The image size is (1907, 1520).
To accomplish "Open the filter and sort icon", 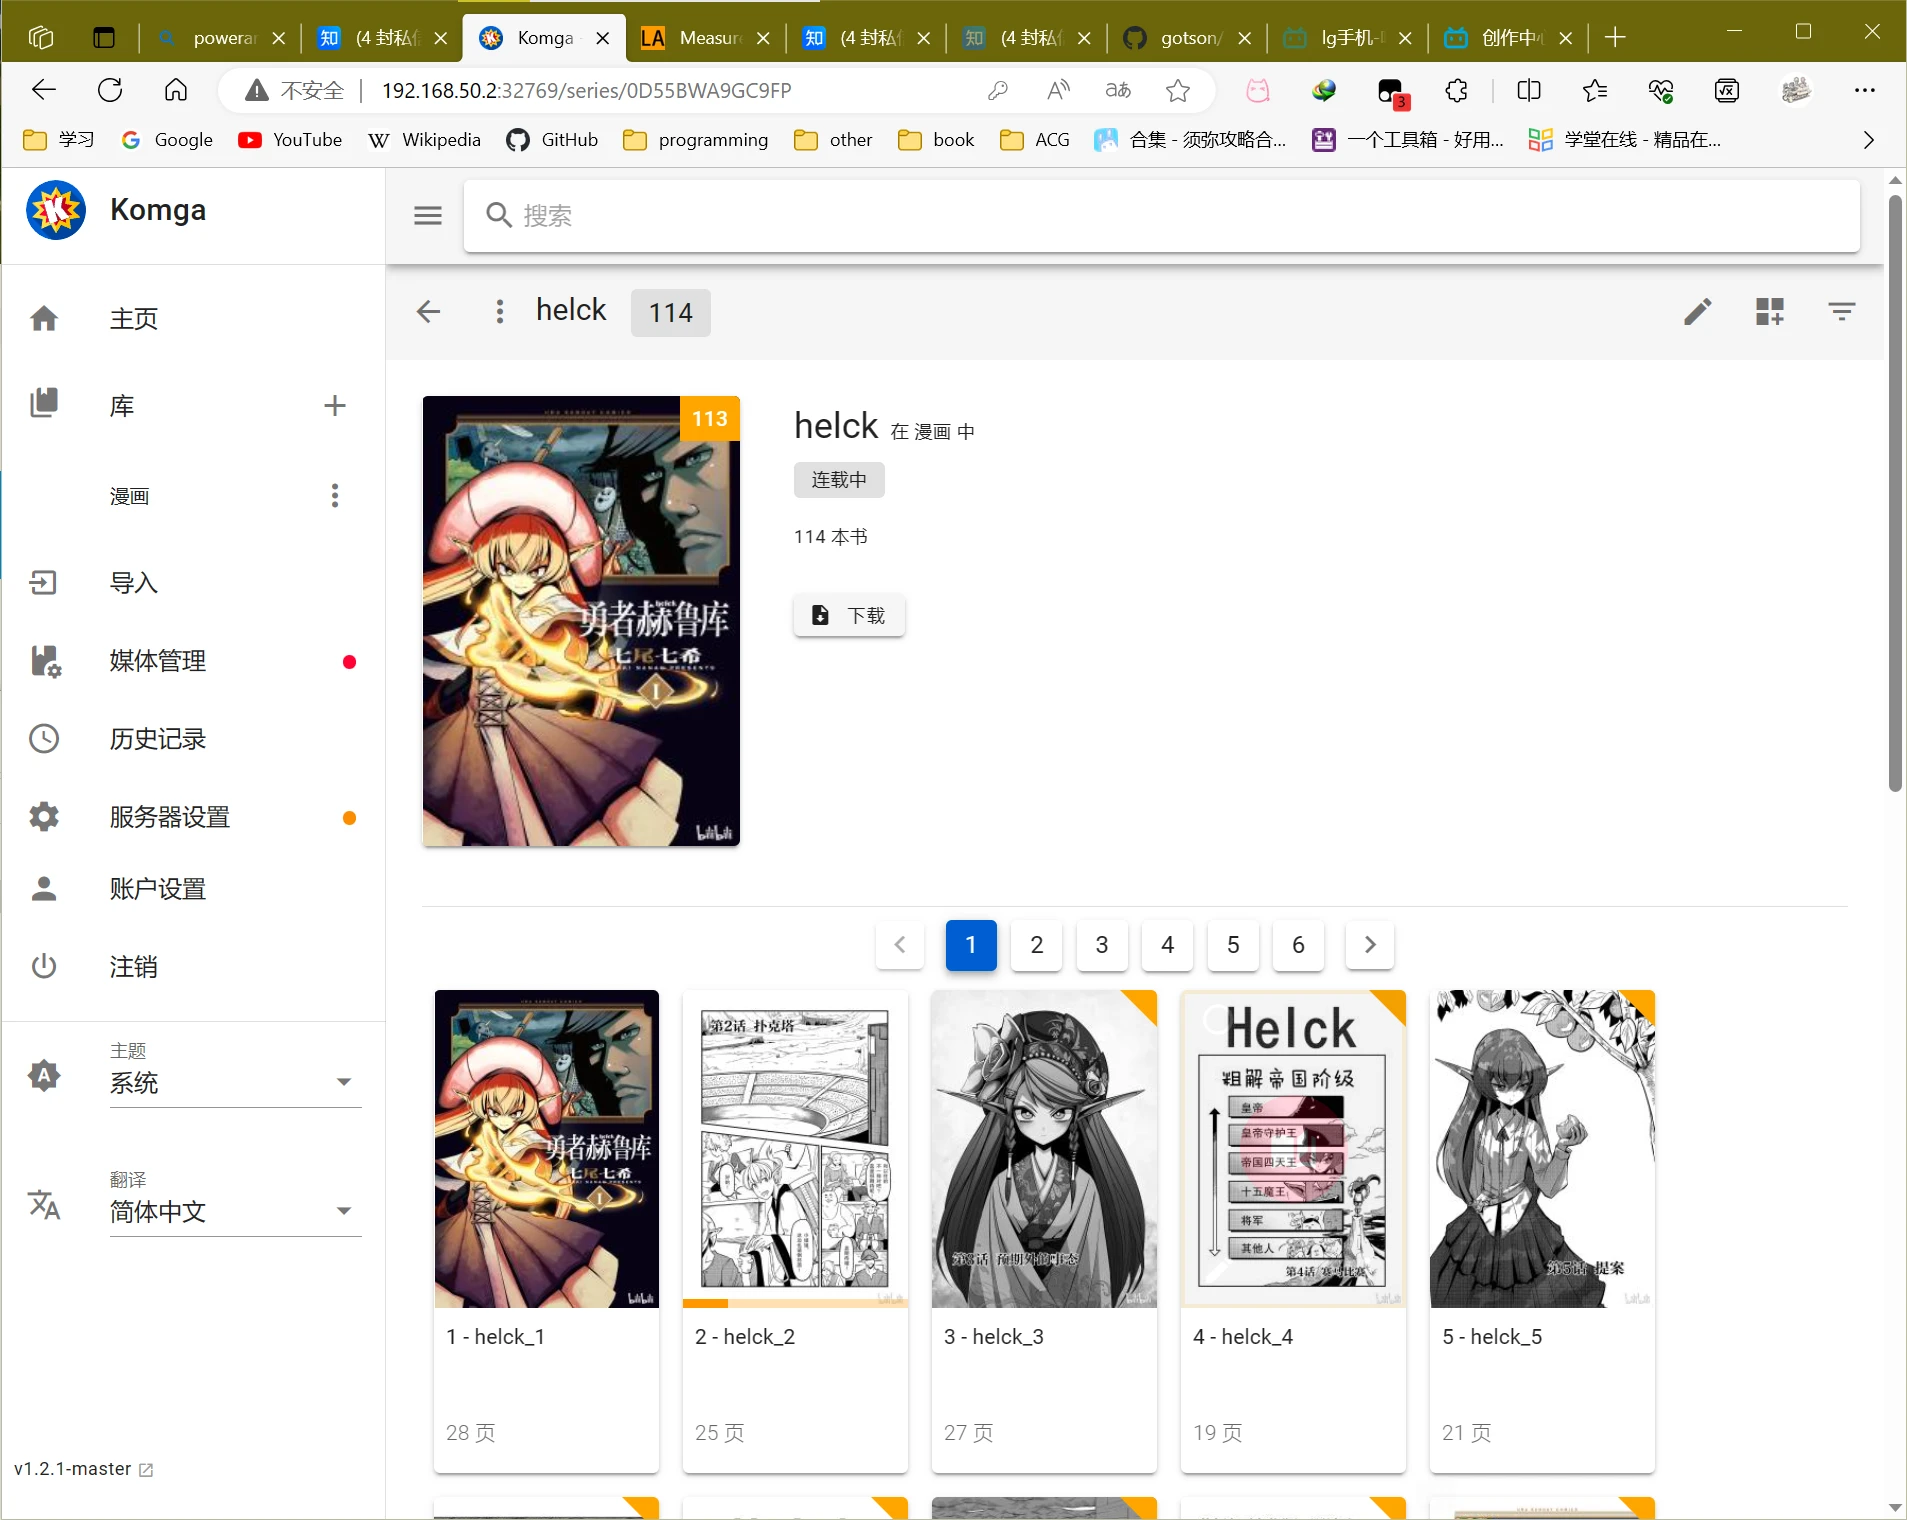I will [x=1841, y=312].
